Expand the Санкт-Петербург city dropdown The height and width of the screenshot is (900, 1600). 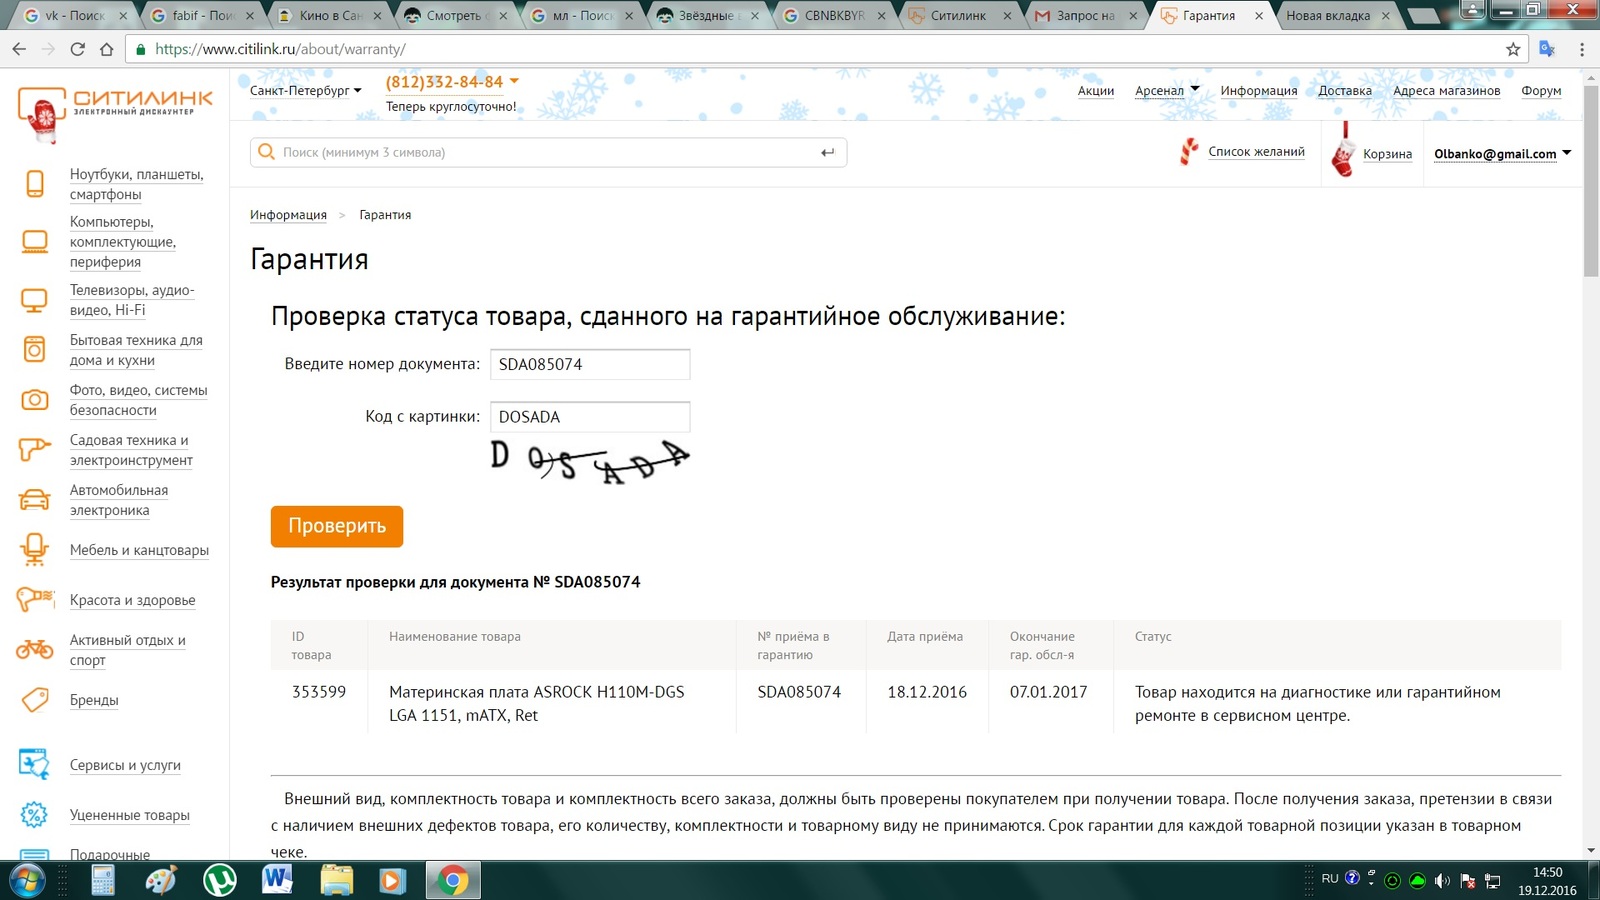pos(305,91)
